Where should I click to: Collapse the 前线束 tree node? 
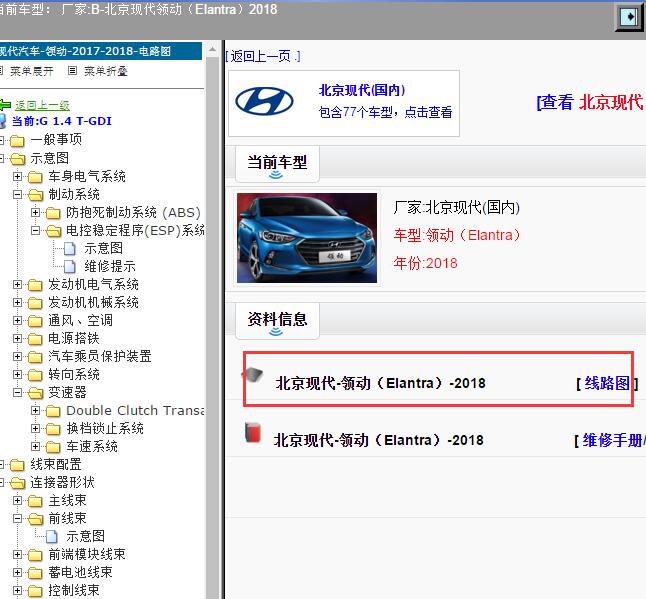17,519
